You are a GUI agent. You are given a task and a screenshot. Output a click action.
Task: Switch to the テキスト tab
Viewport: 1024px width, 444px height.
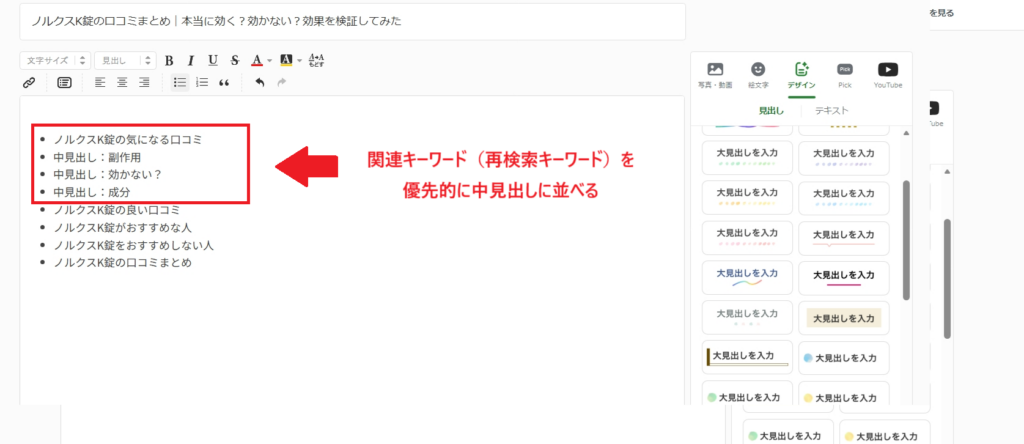(x=831, y=111)
